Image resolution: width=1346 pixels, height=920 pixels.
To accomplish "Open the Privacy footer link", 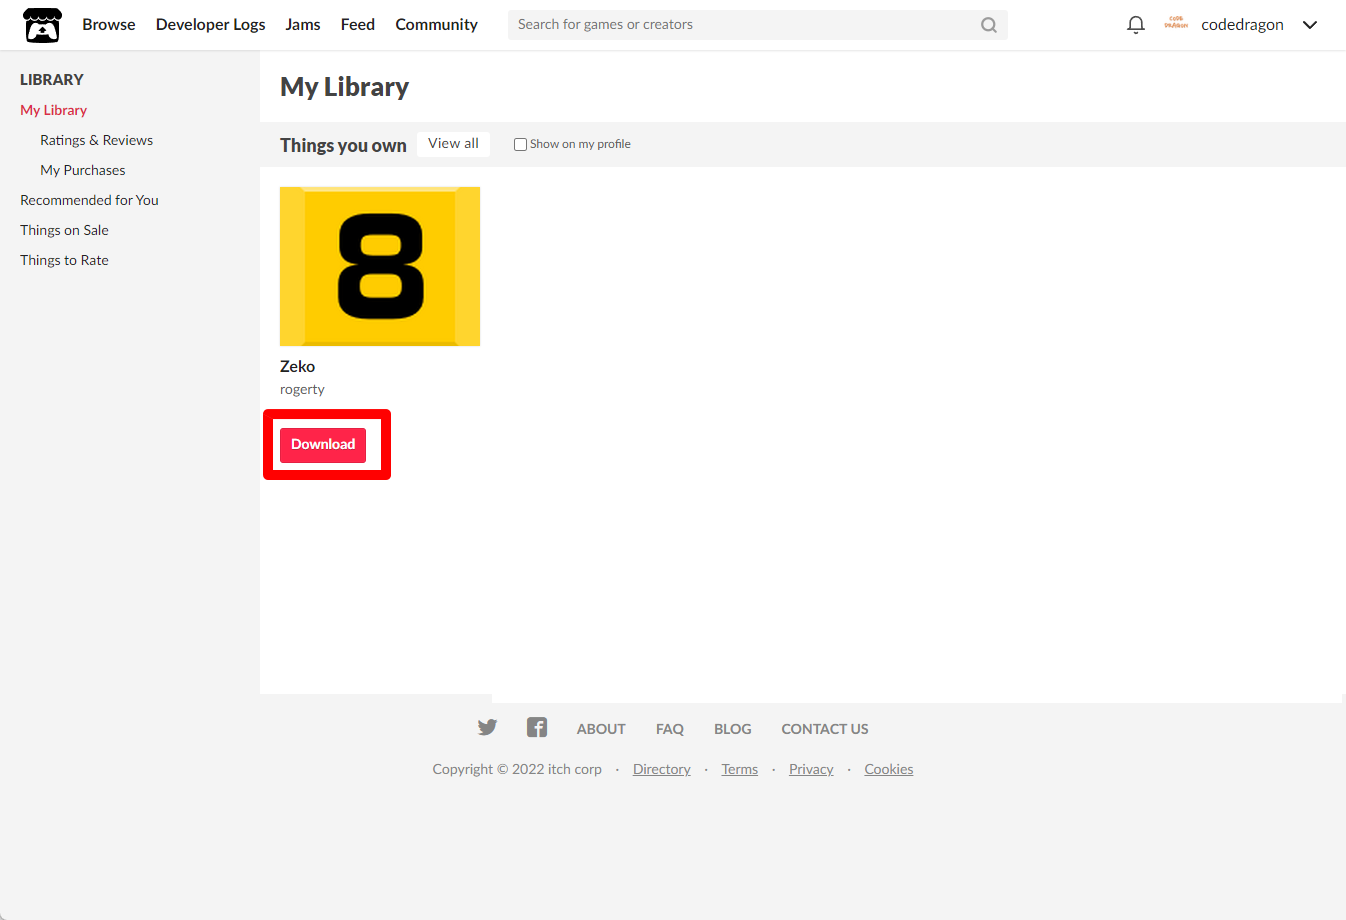I will pos(811,769).
